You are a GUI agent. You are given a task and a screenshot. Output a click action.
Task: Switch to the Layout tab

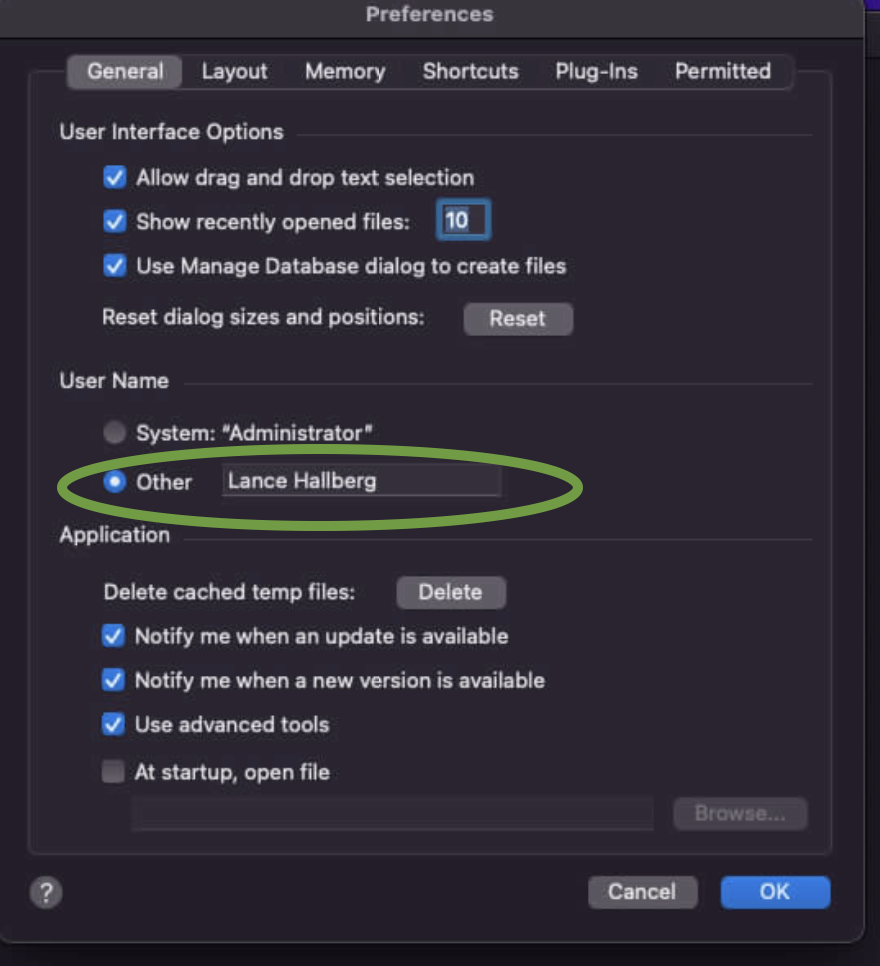(234, 71)
